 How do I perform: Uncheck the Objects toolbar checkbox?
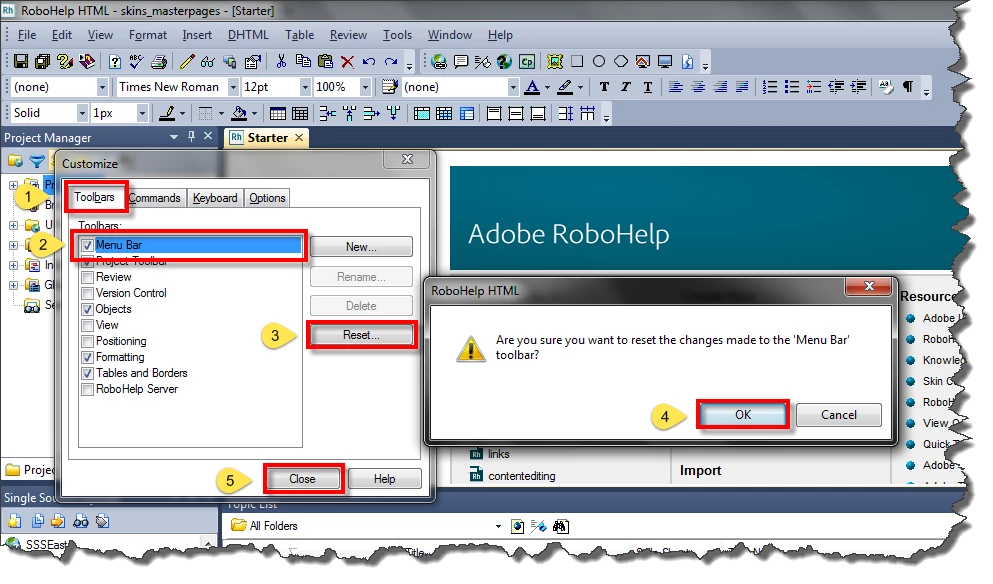87,309
